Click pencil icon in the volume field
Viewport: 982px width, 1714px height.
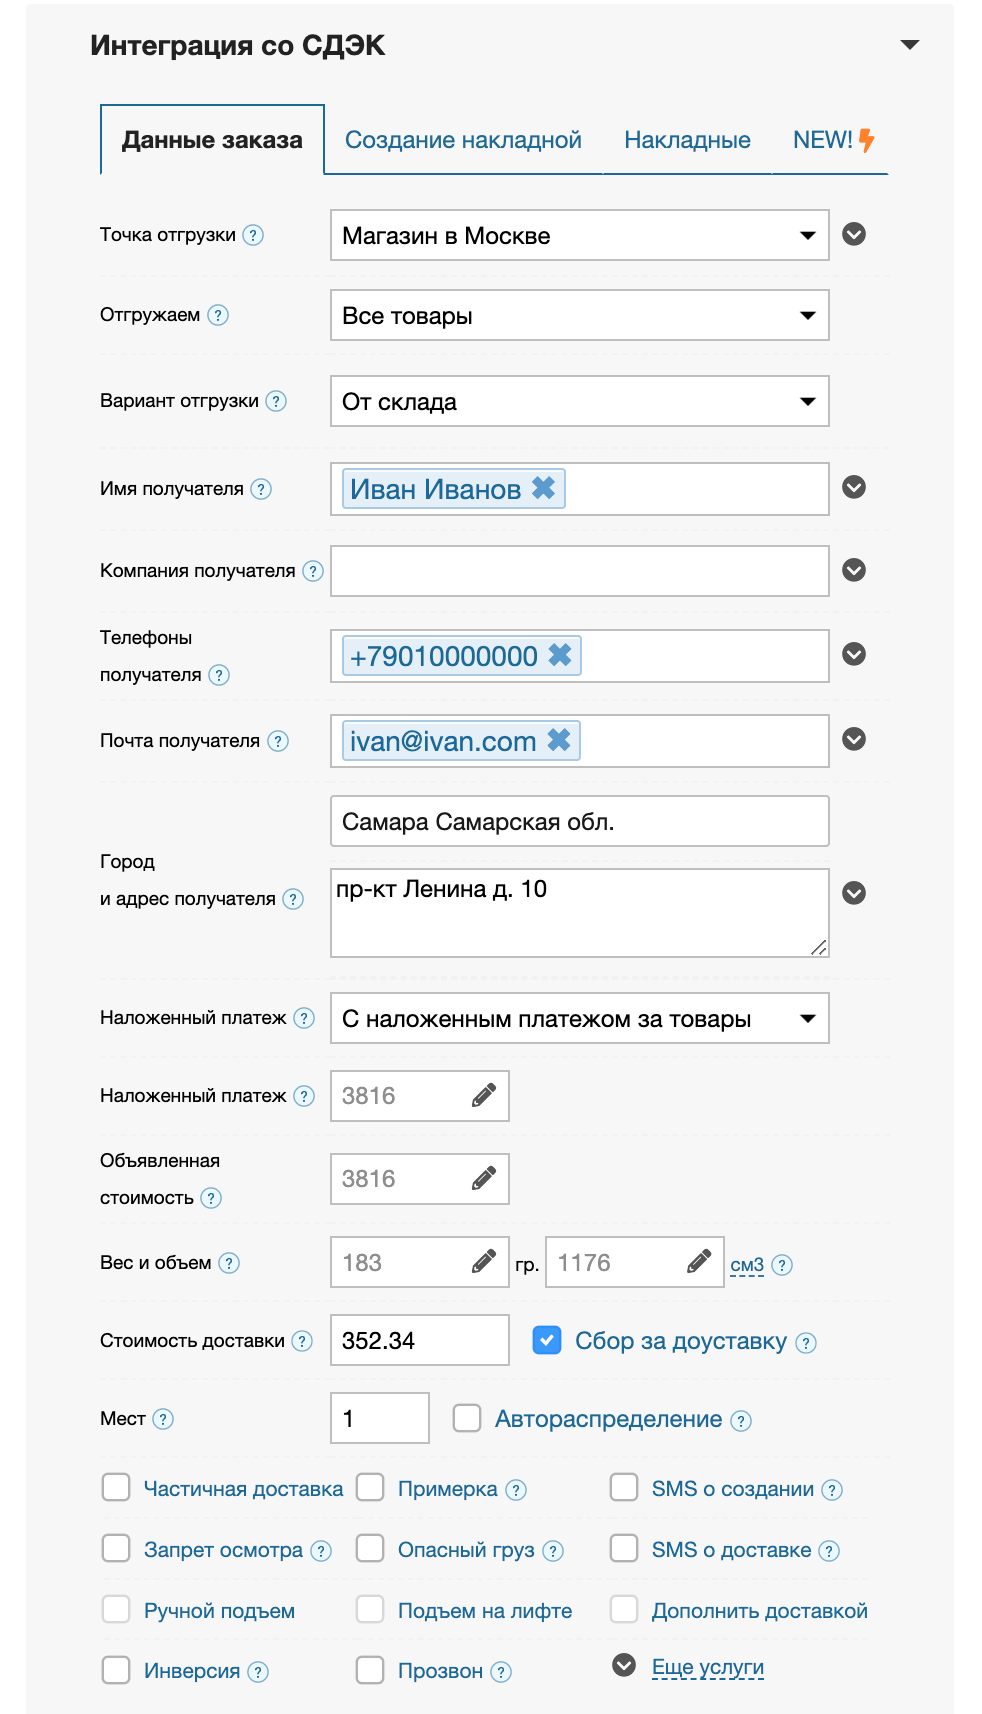700,1262
